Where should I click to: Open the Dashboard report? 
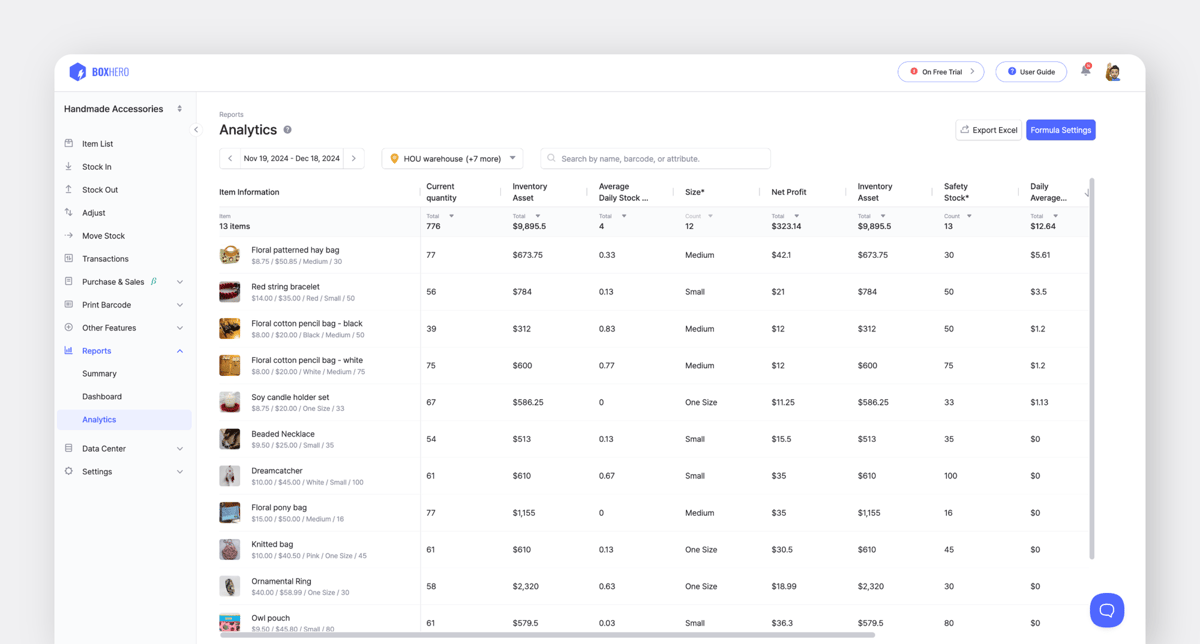104,396
